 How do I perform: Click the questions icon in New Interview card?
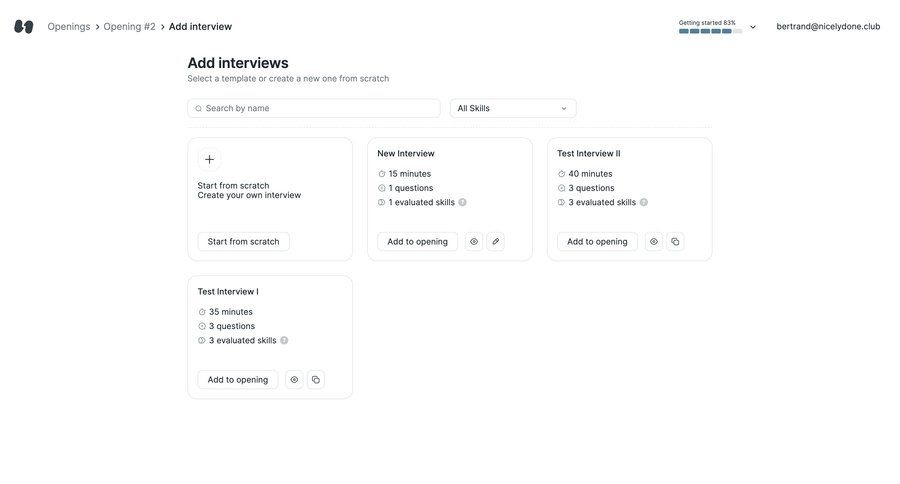(x=382, y=188)
